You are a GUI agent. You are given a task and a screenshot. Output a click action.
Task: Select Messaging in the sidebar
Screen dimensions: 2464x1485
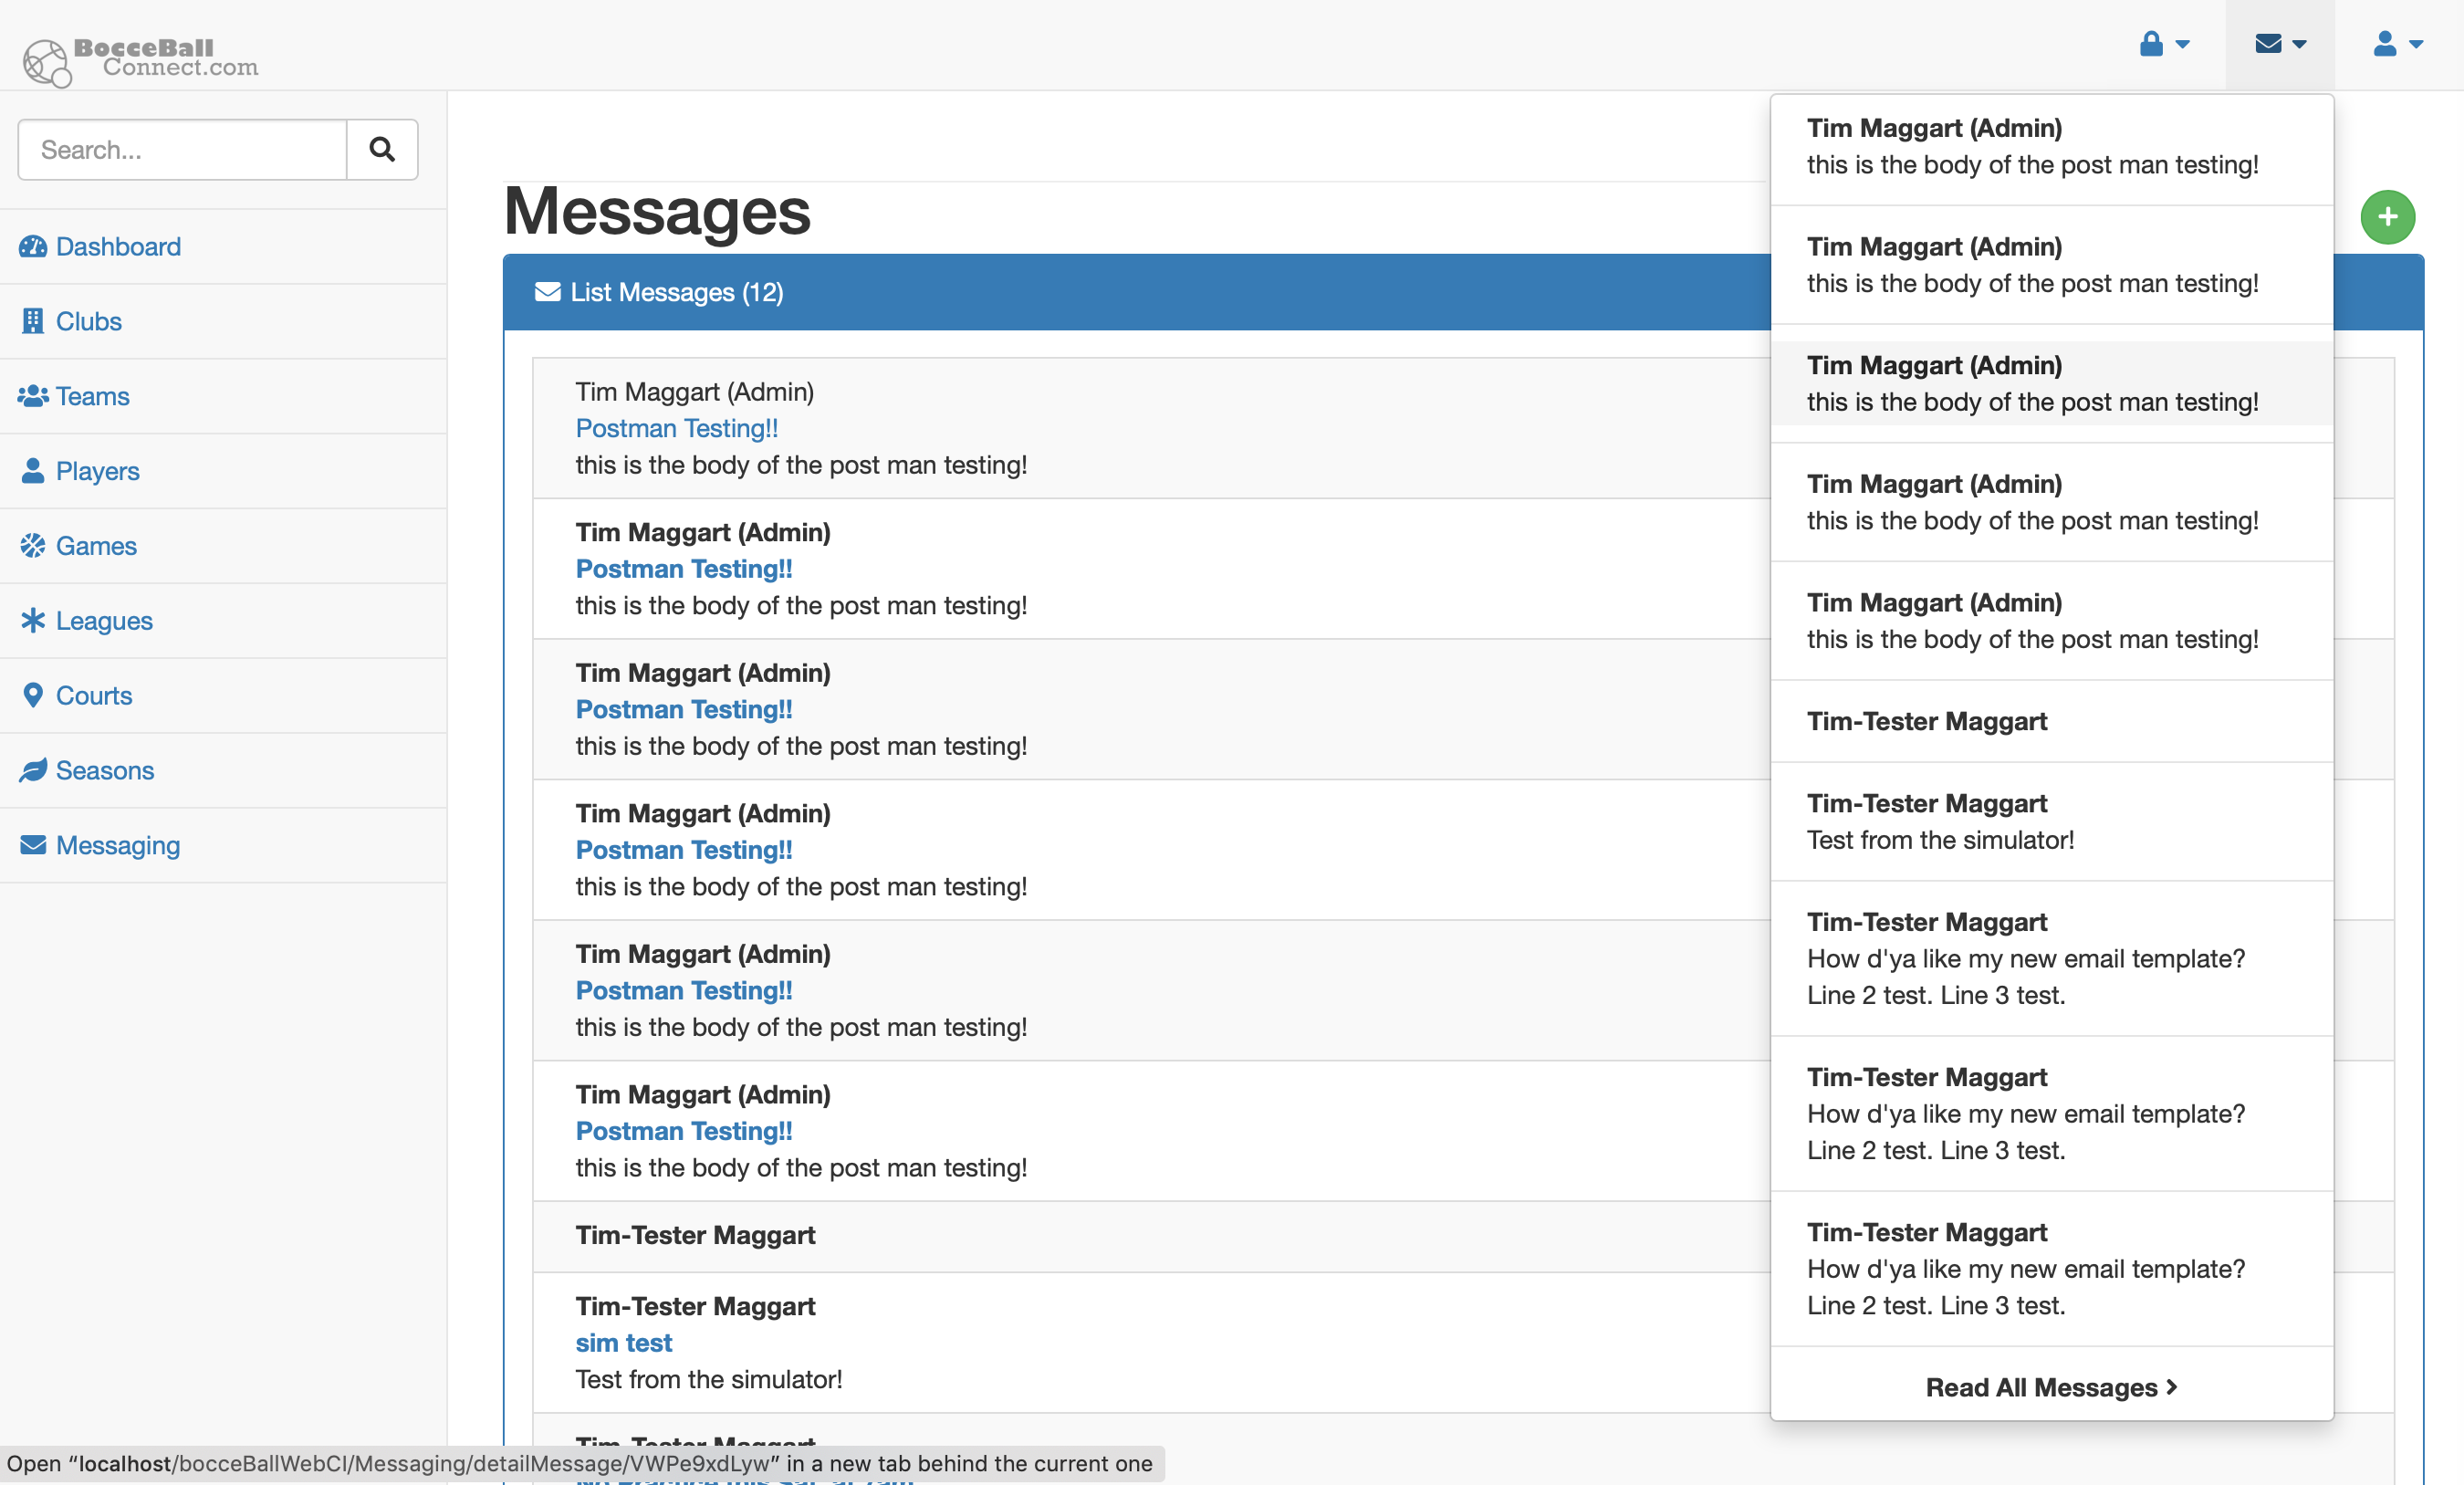click(117, 845)
